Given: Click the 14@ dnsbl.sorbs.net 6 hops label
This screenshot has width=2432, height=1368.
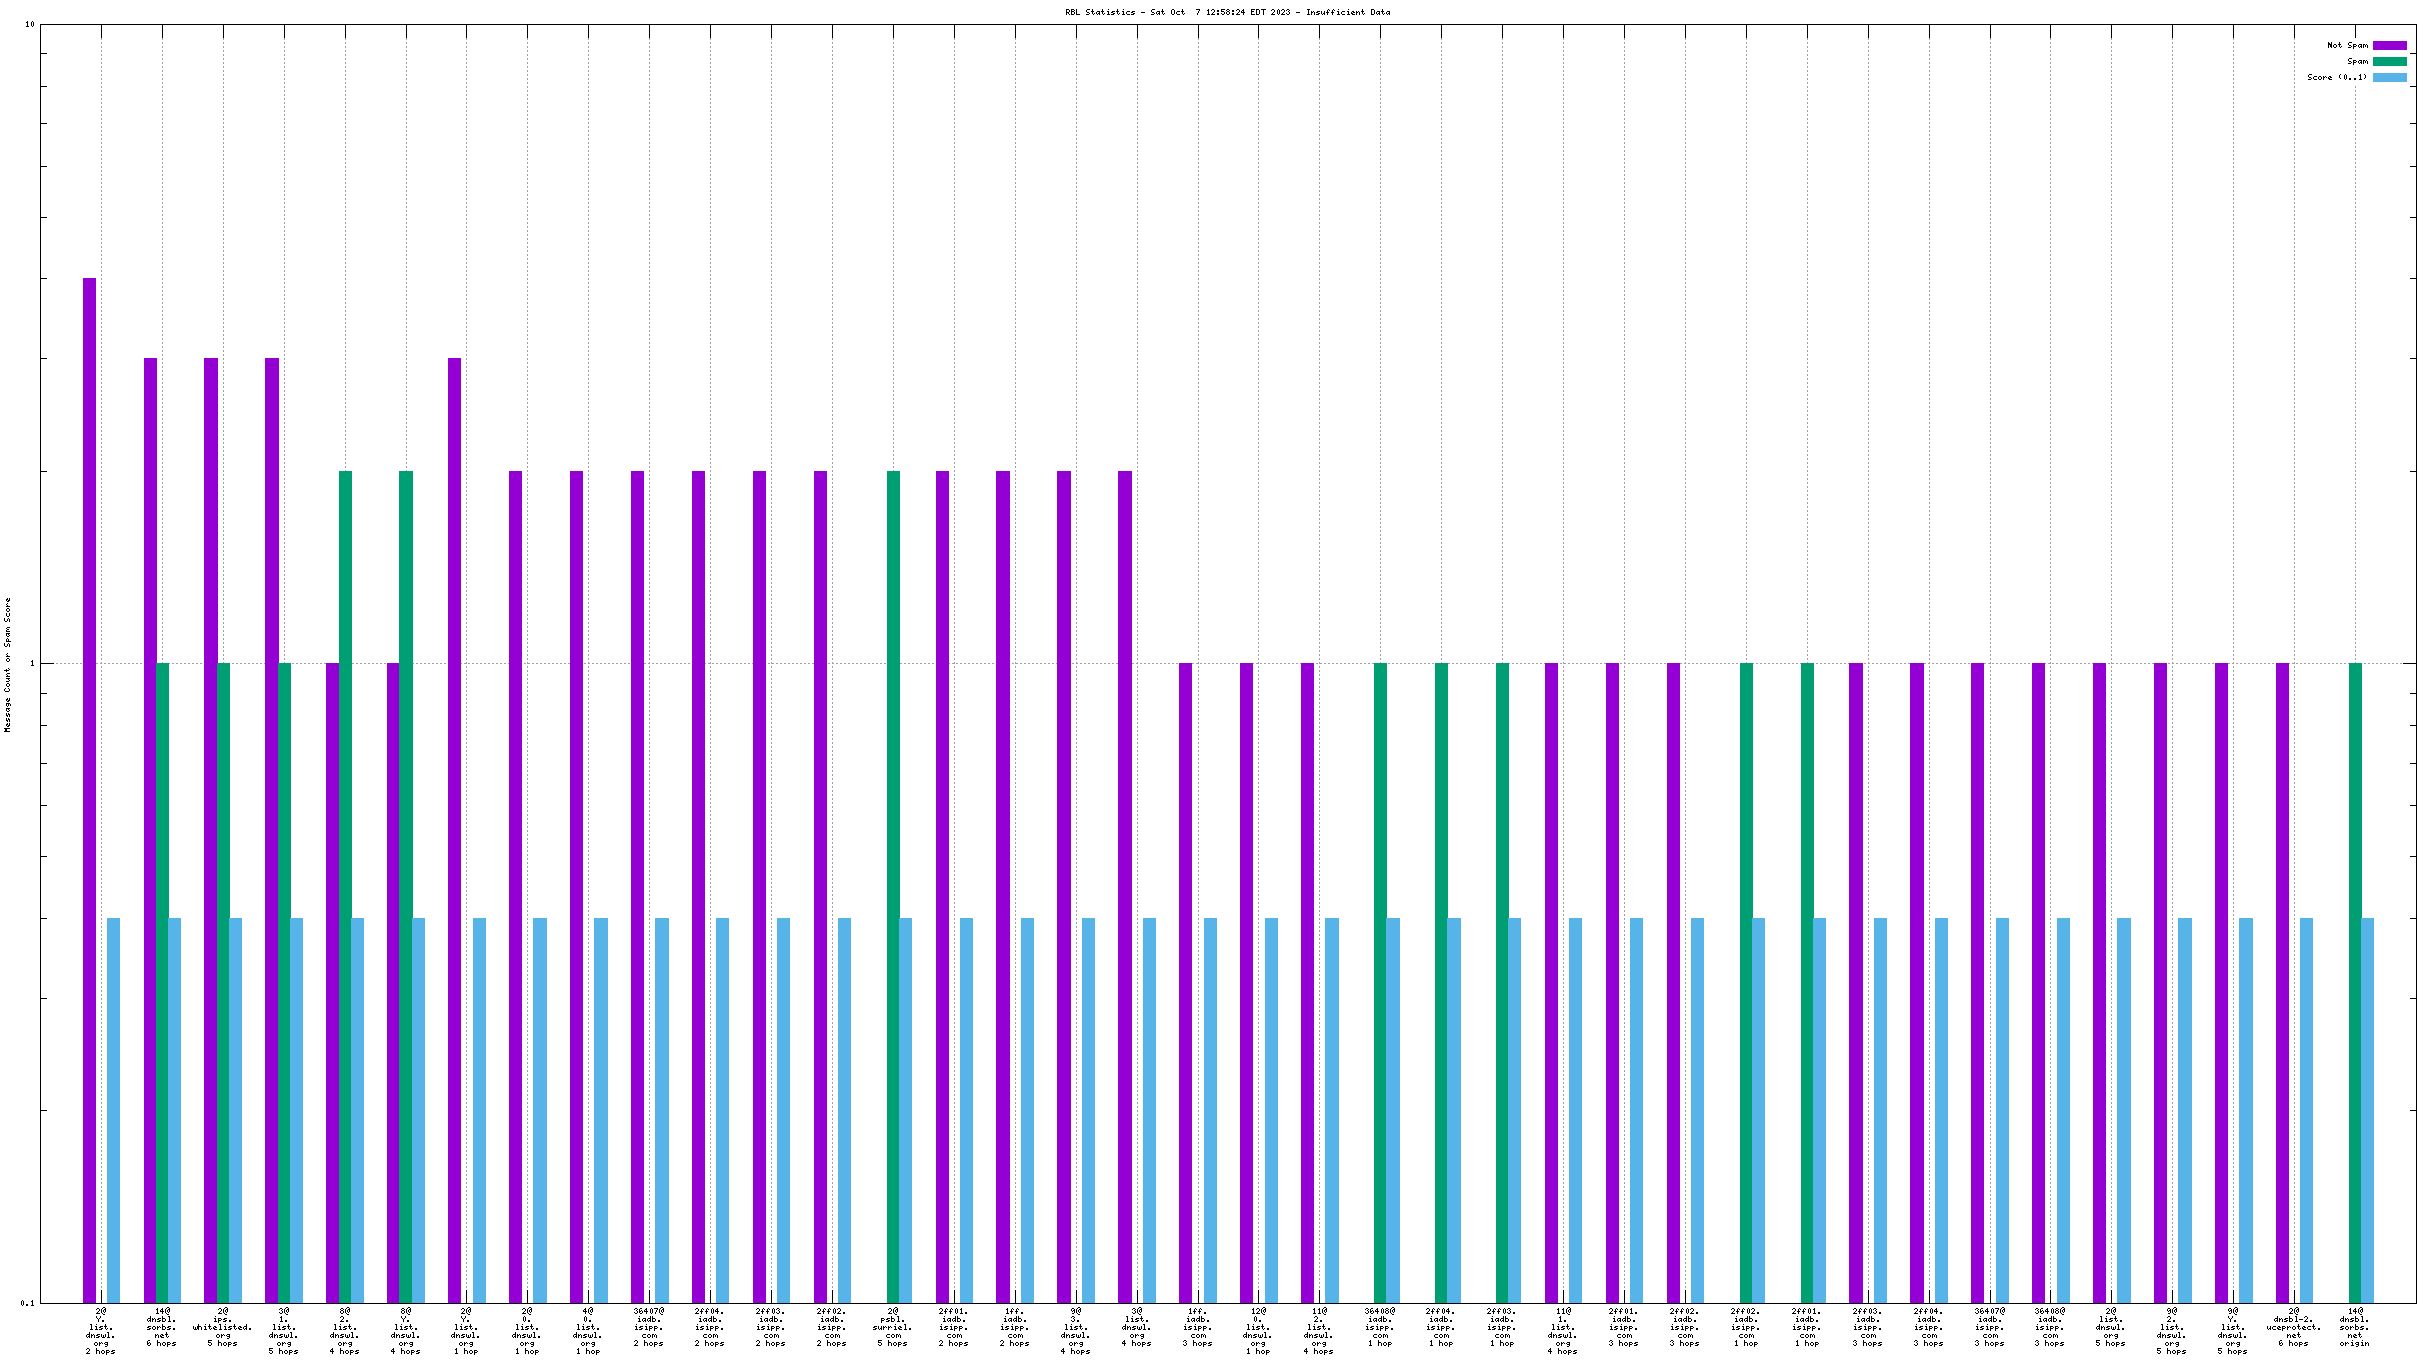Looking at the screenshot, I should coord(161,1327).
